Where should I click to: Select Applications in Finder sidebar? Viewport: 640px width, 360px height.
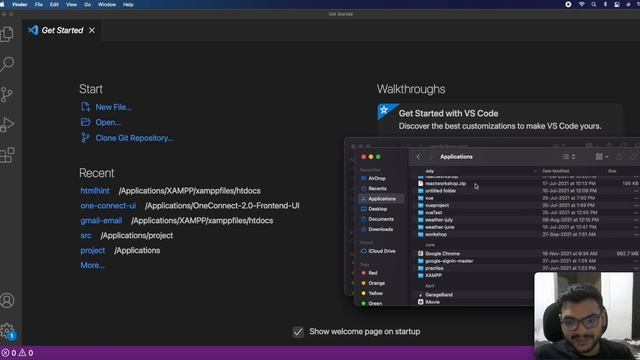[381, 199]
